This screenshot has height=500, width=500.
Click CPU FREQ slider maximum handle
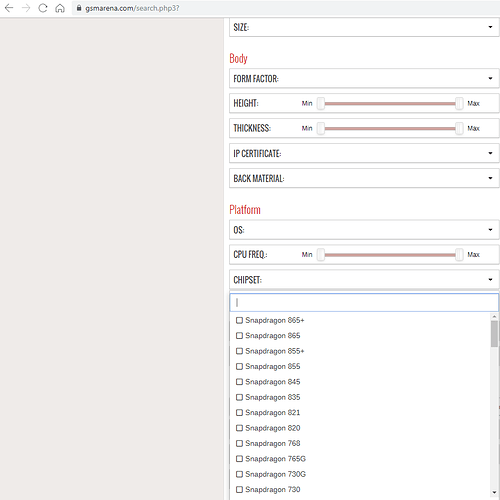click(459, 255)
